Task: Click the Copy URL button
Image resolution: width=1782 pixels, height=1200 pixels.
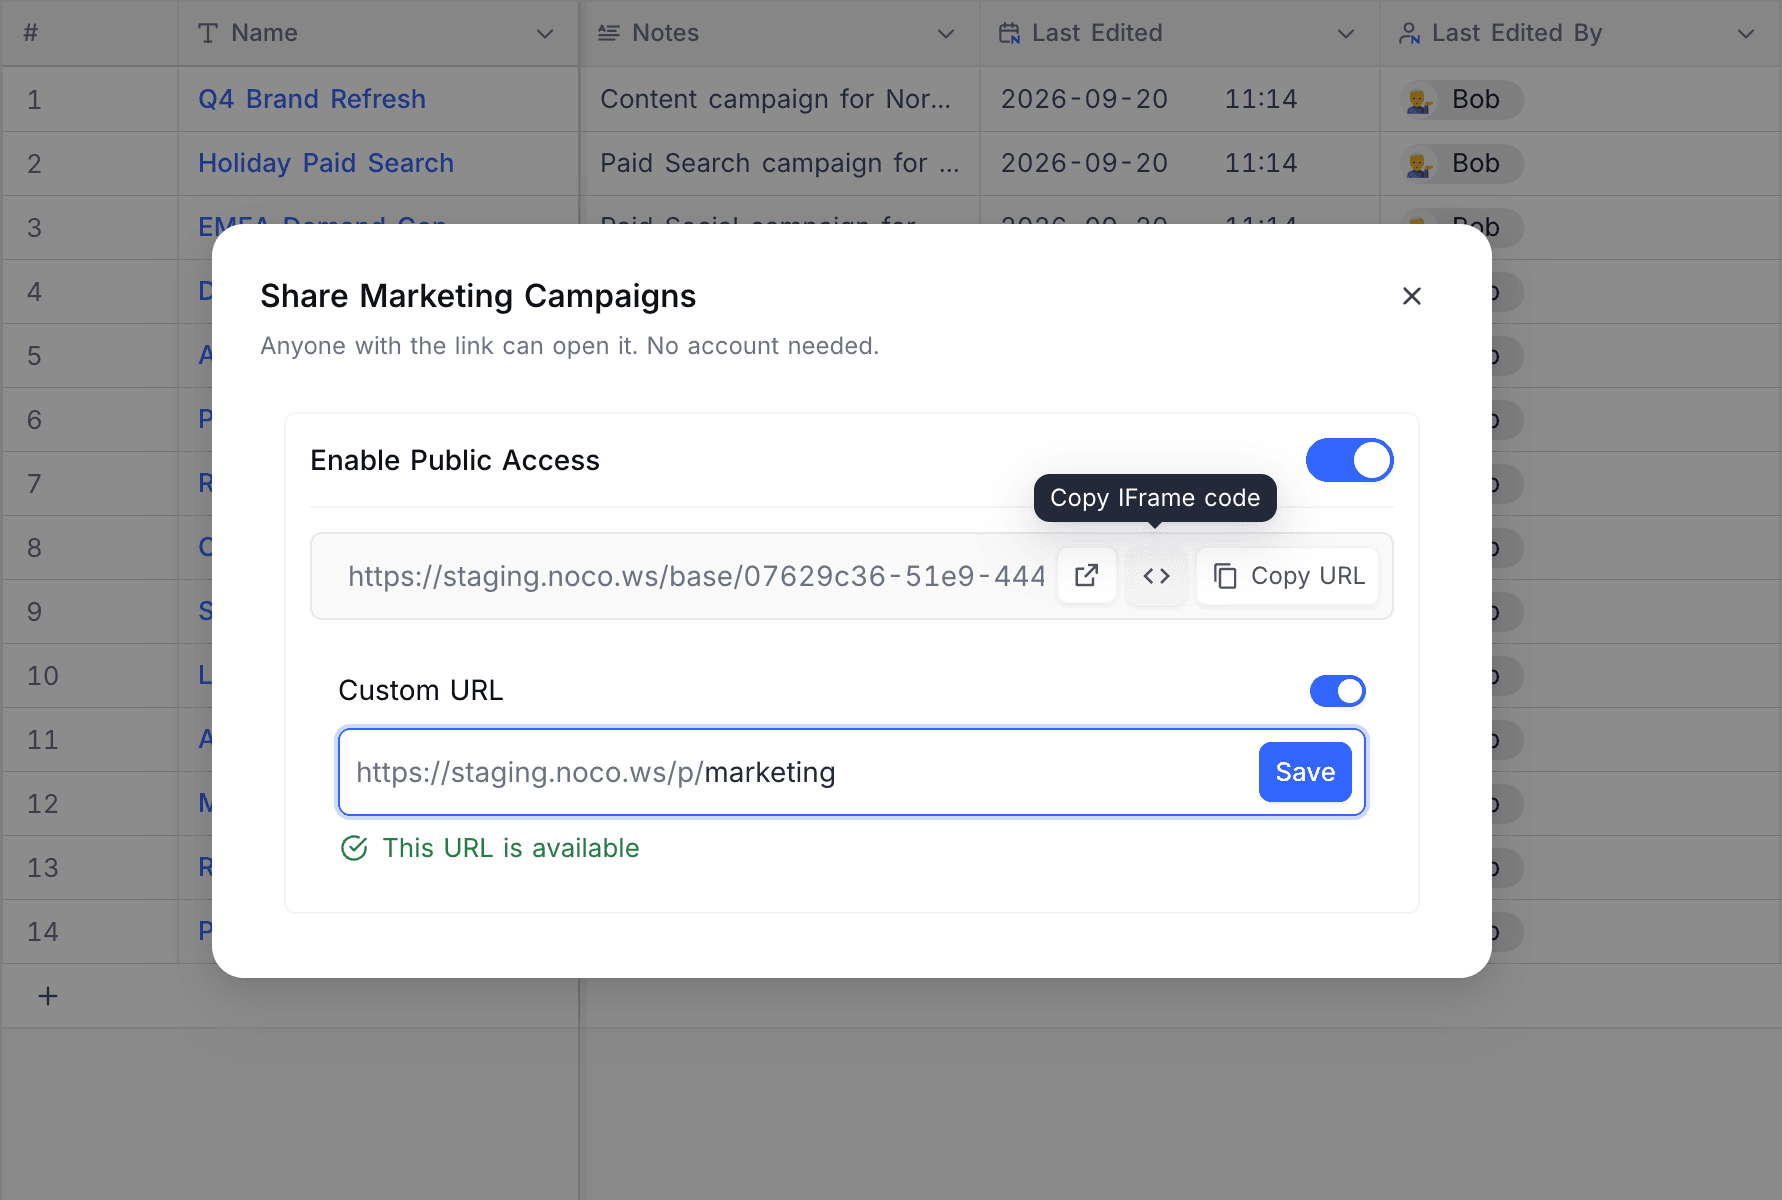Action: (x=1288, y=576)
